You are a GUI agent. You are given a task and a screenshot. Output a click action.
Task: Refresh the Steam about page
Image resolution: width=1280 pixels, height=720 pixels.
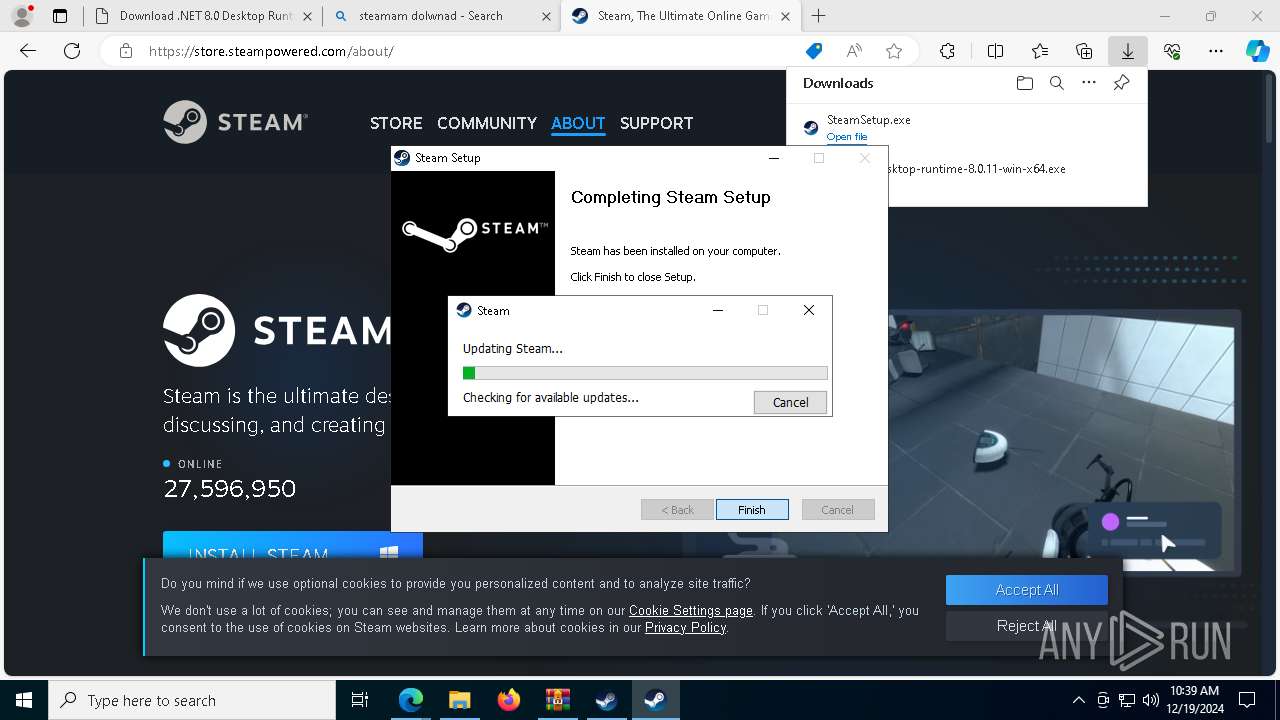click(x=72, y=51)
